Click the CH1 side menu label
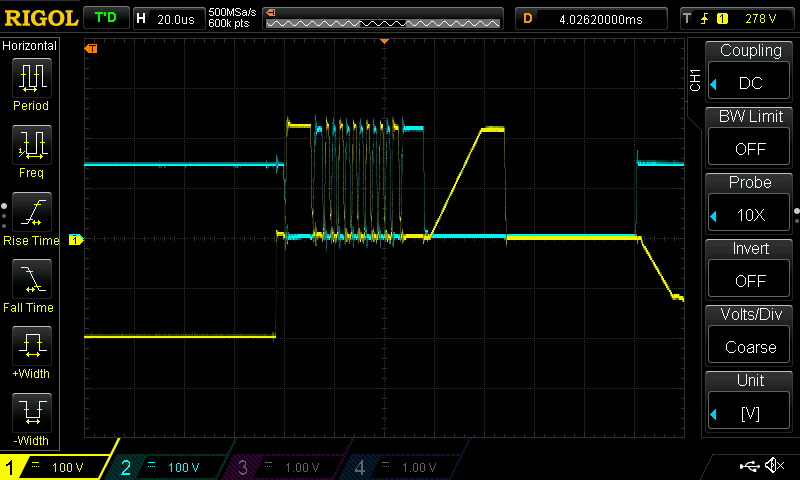This screenshot has height=480, width=800. pyautogui.click(x=694, y=80)
